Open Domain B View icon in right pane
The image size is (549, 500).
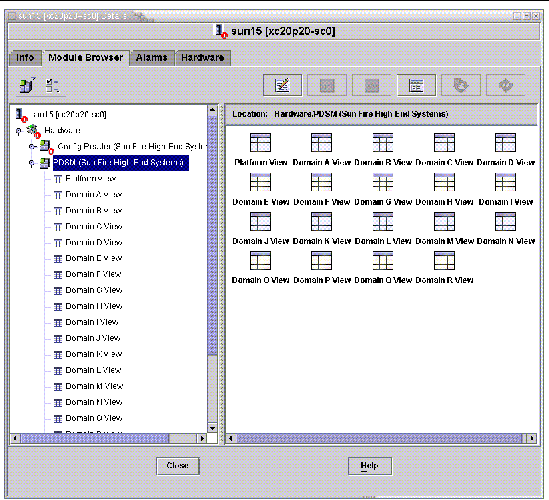tap(383, 143)
